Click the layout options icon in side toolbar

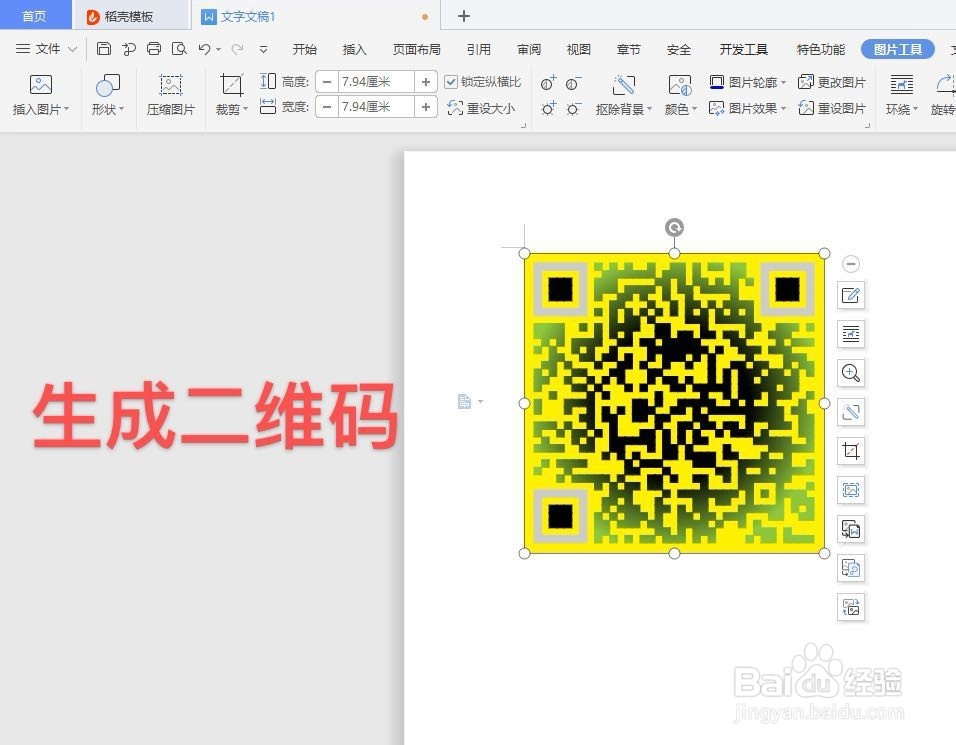[851, 334]
